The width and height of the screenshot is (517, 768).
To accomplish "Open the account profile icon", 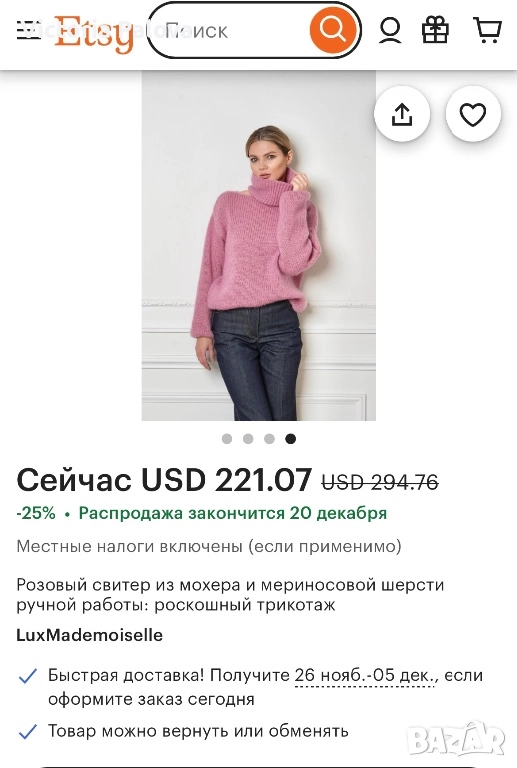I will point(390,30).
